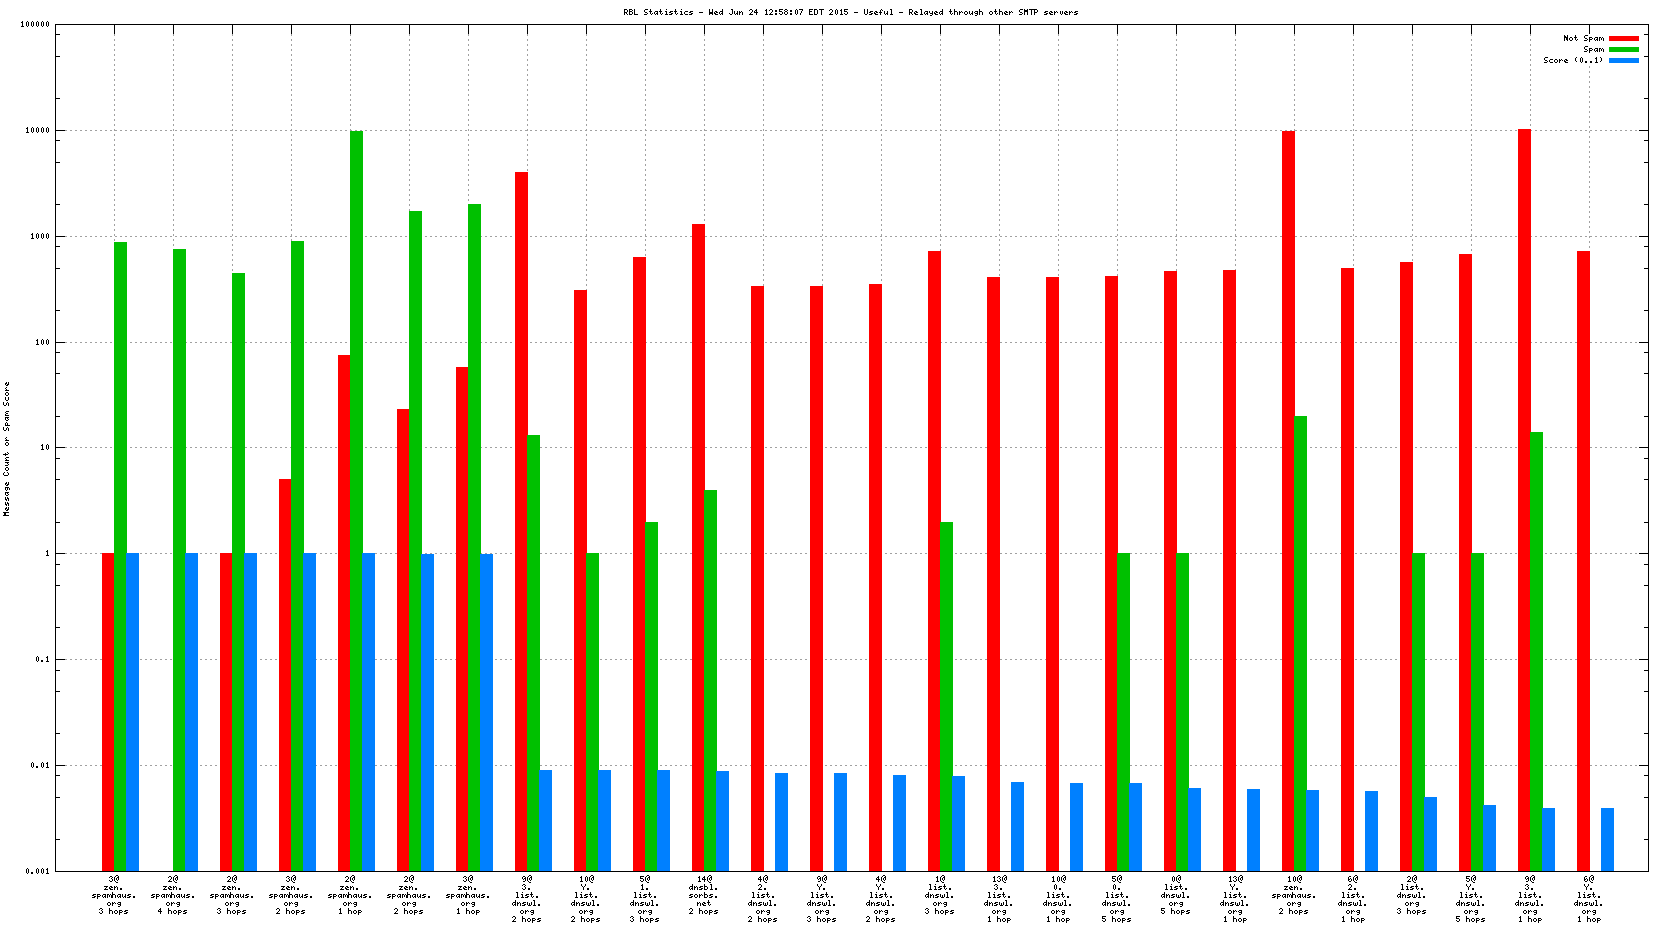Select the "Message Count or Spam Score" axis label
This screenshot has width=1664, height=936.
6,449
